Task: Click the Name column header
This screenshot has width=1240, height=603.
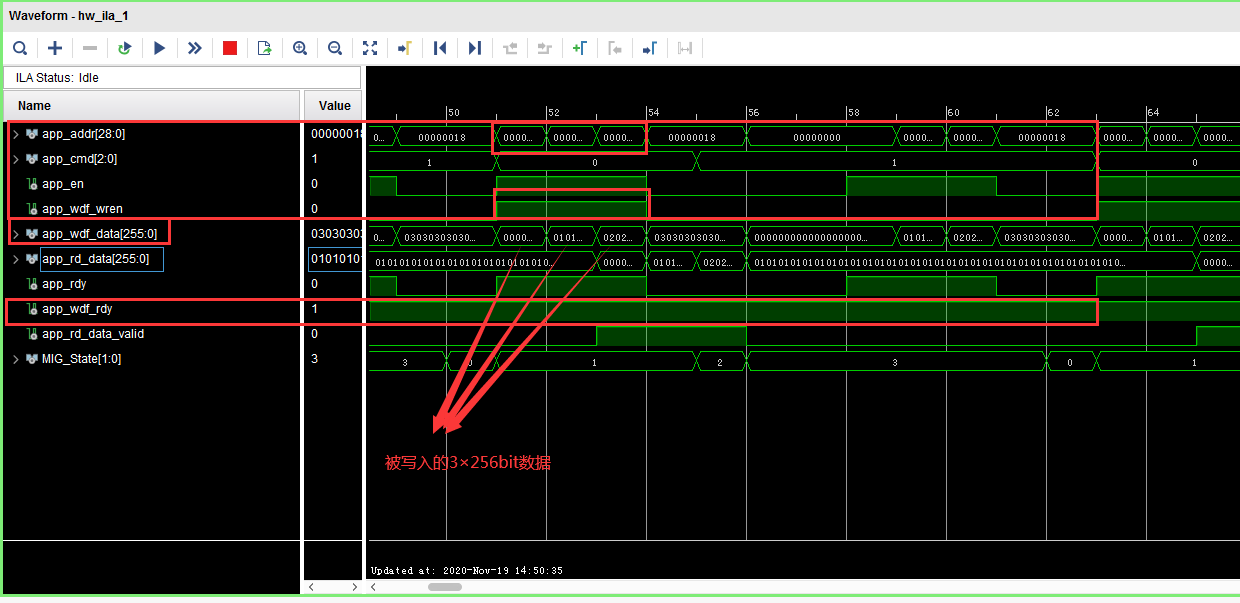Action: click(152, 106)
